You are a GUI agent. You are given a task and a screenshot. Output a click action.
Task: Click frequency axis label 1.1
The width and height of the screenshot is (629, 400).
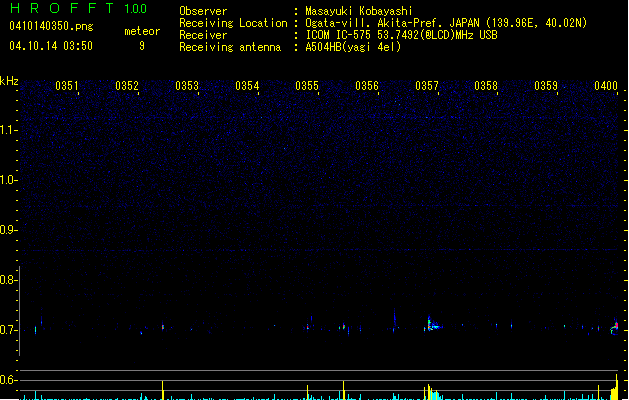coord(8,130)
